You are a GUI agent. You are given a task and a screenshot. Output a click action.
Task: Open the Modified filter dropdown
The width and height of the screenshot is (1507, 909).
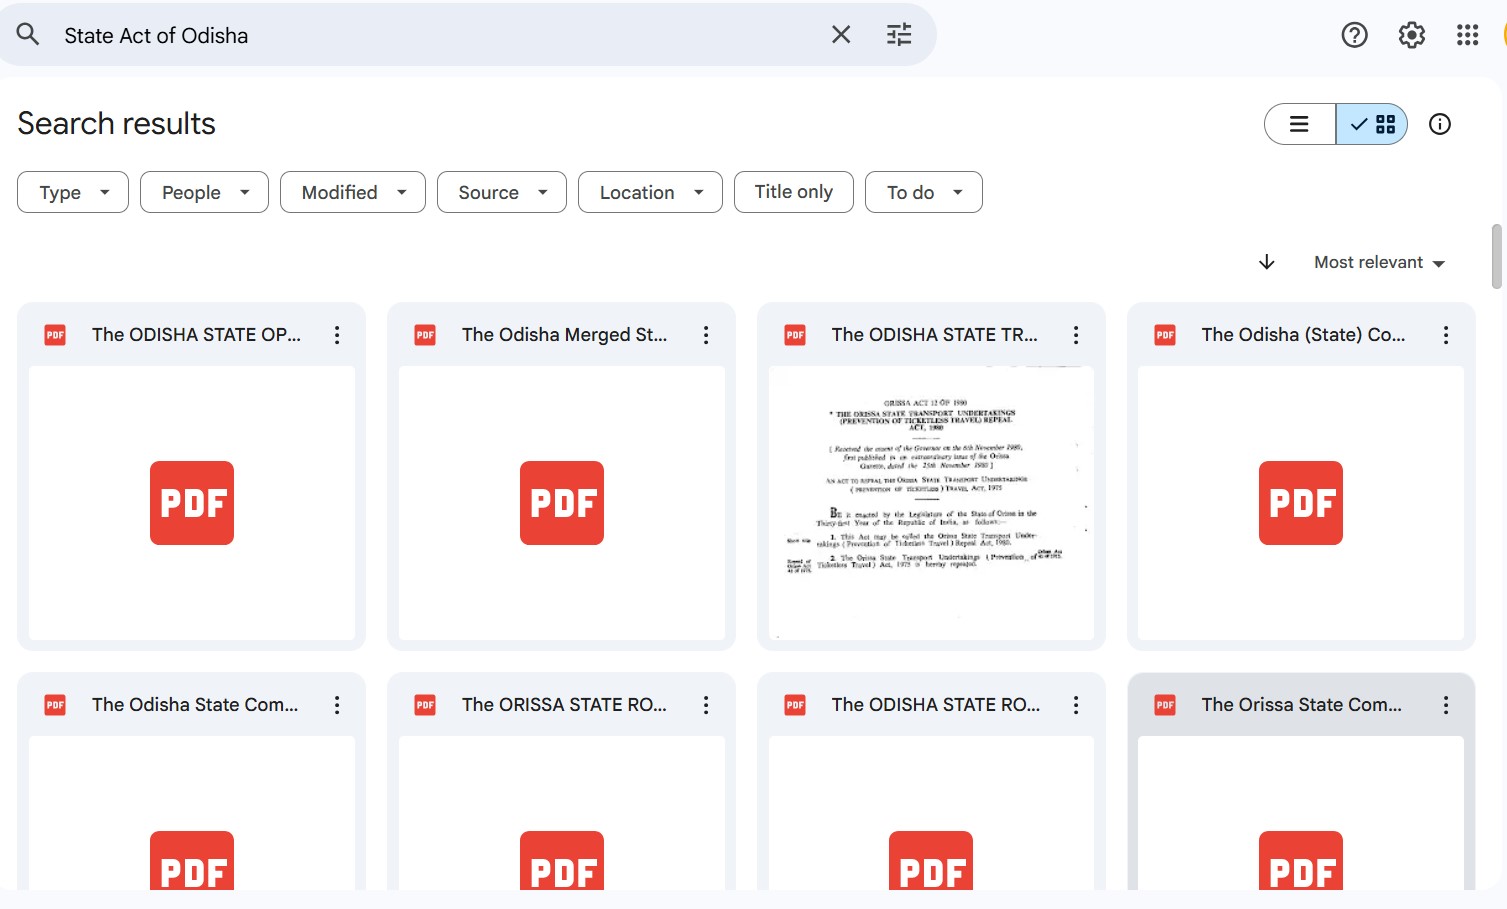[353, 192]
